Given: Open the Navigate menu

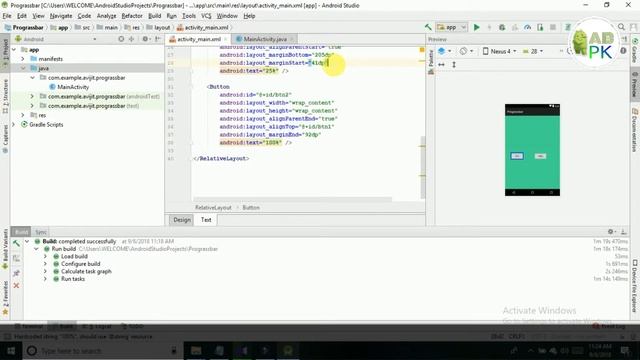Looking at the screenshot, I should tap(61, 16).
